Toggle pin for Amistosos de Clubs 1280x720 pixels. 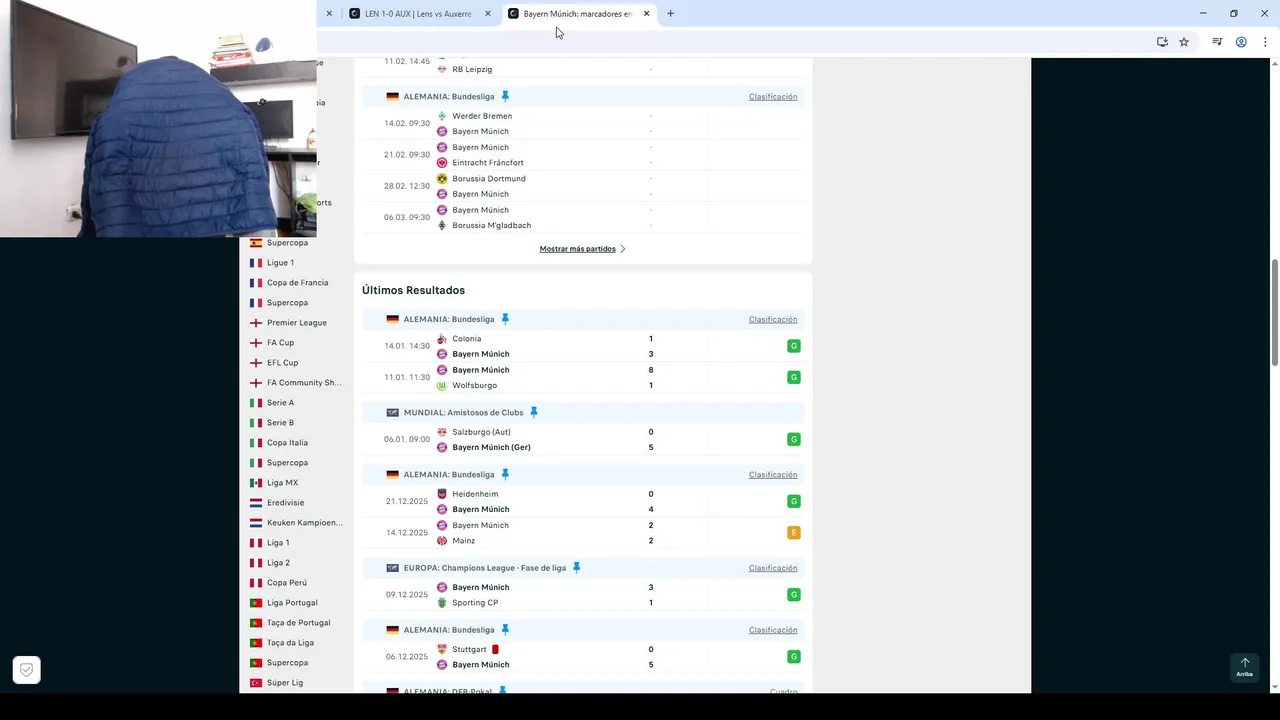coord(534,412)
